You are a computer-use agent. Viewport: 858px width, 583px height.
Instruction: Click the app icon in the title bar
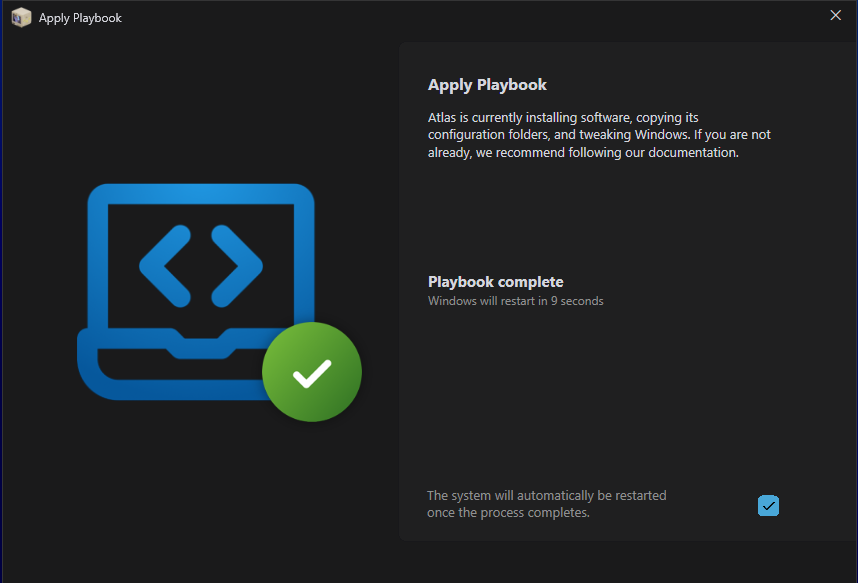[21, 17]
